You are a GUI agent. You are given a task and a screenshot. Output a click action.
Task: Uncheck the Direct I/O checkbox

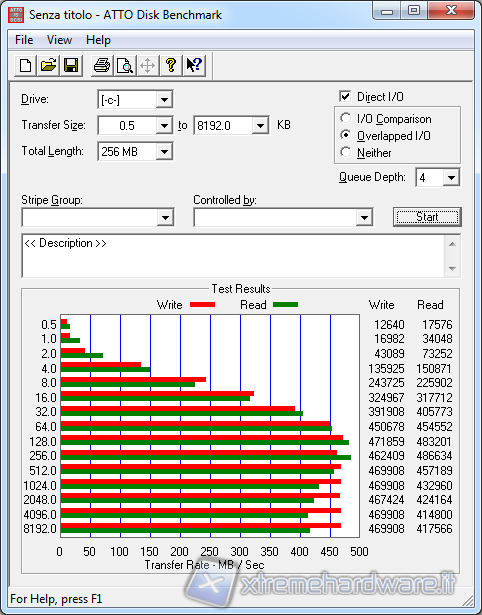pyautogui.click(x=345, y=96)
